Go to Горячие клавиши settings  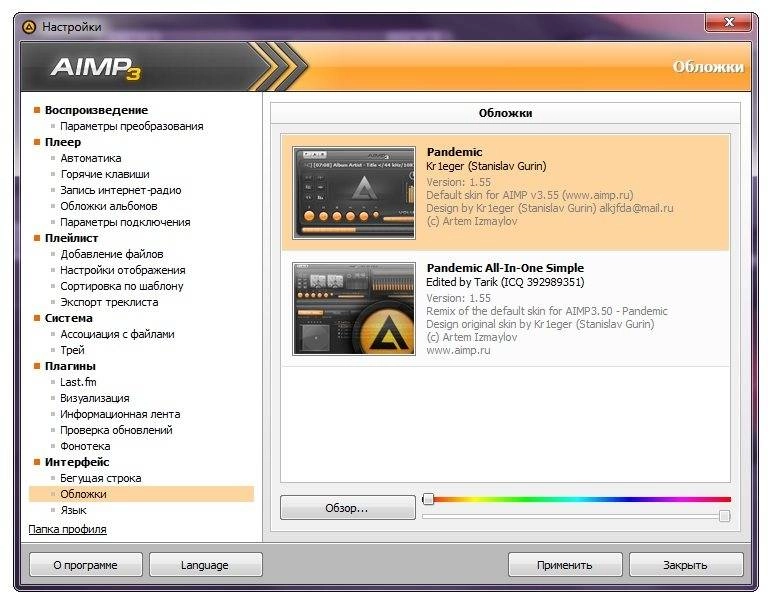click(105, 174)
